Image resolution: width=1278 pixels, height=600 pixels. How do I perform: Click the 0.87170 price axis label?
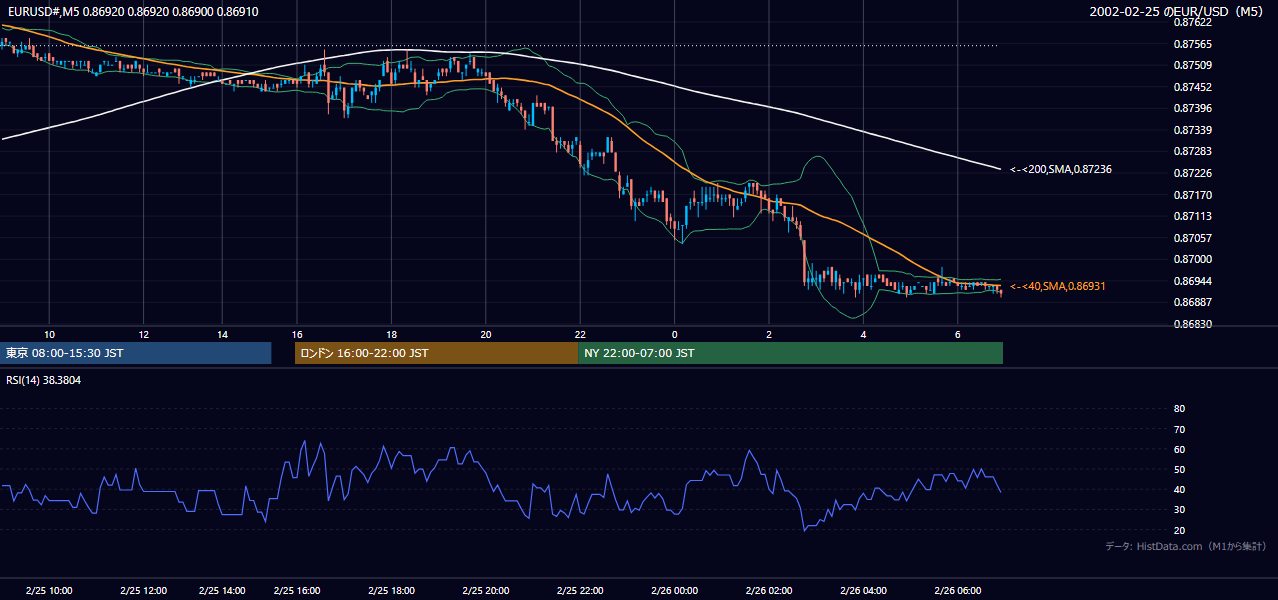click(1192, 195)
